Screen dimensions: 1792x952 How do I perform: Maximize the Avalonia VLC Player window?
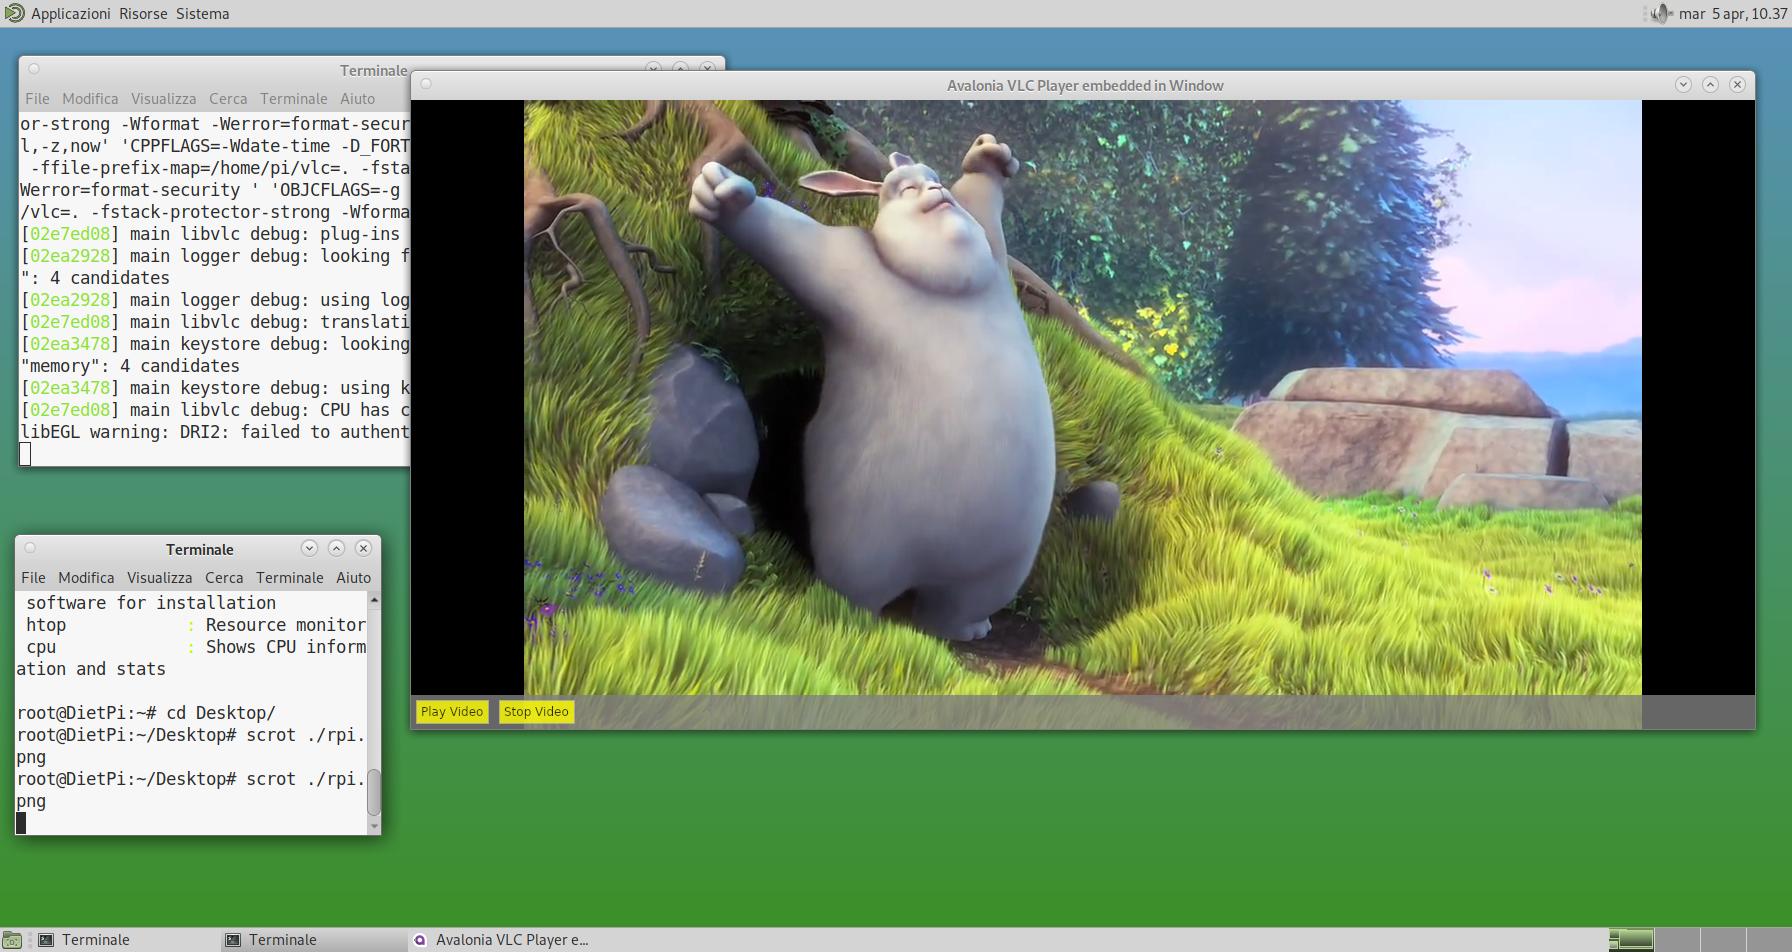1710,85
